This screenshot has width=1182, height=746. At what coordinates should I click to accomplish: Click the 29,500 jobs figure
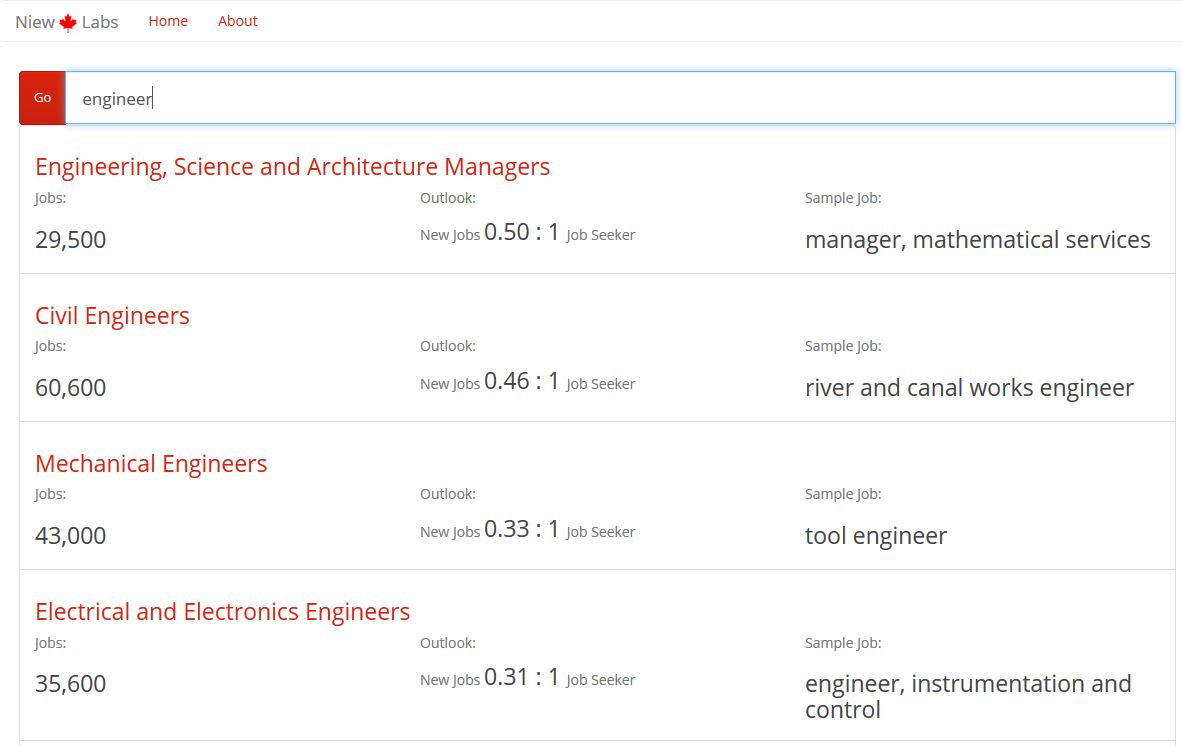[x=70, y=240]
